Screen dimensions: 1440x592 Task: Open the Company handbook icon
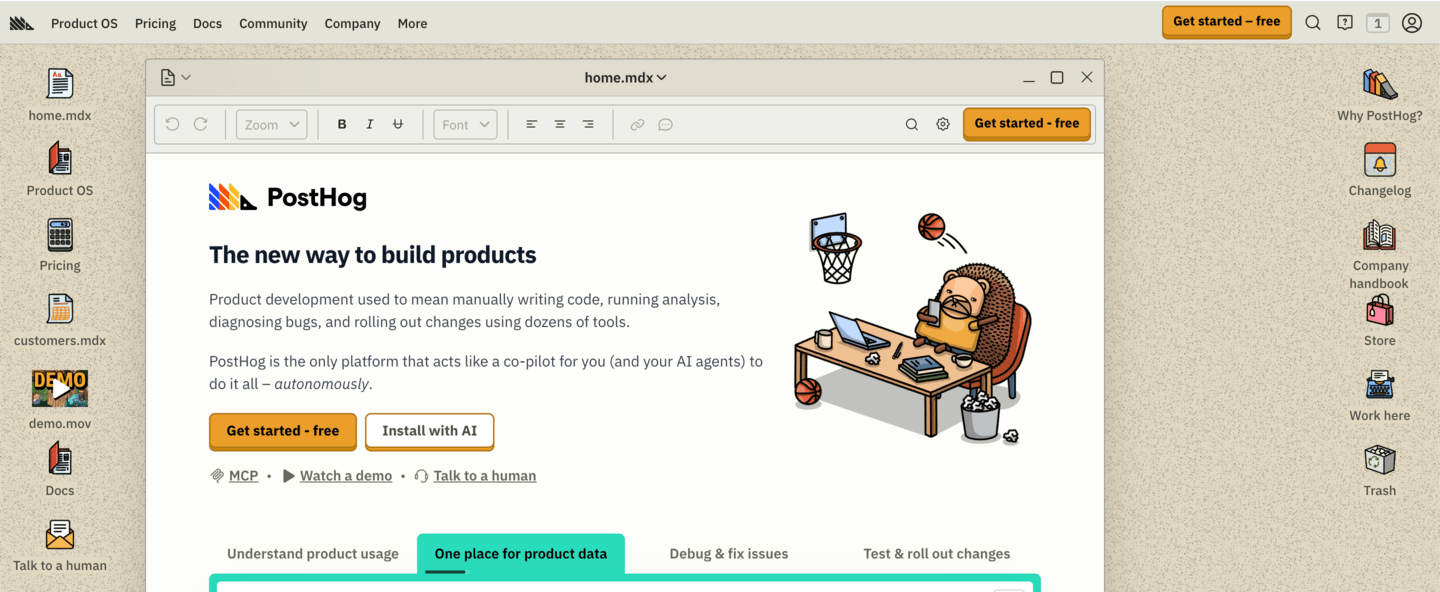click(1380, 235)
